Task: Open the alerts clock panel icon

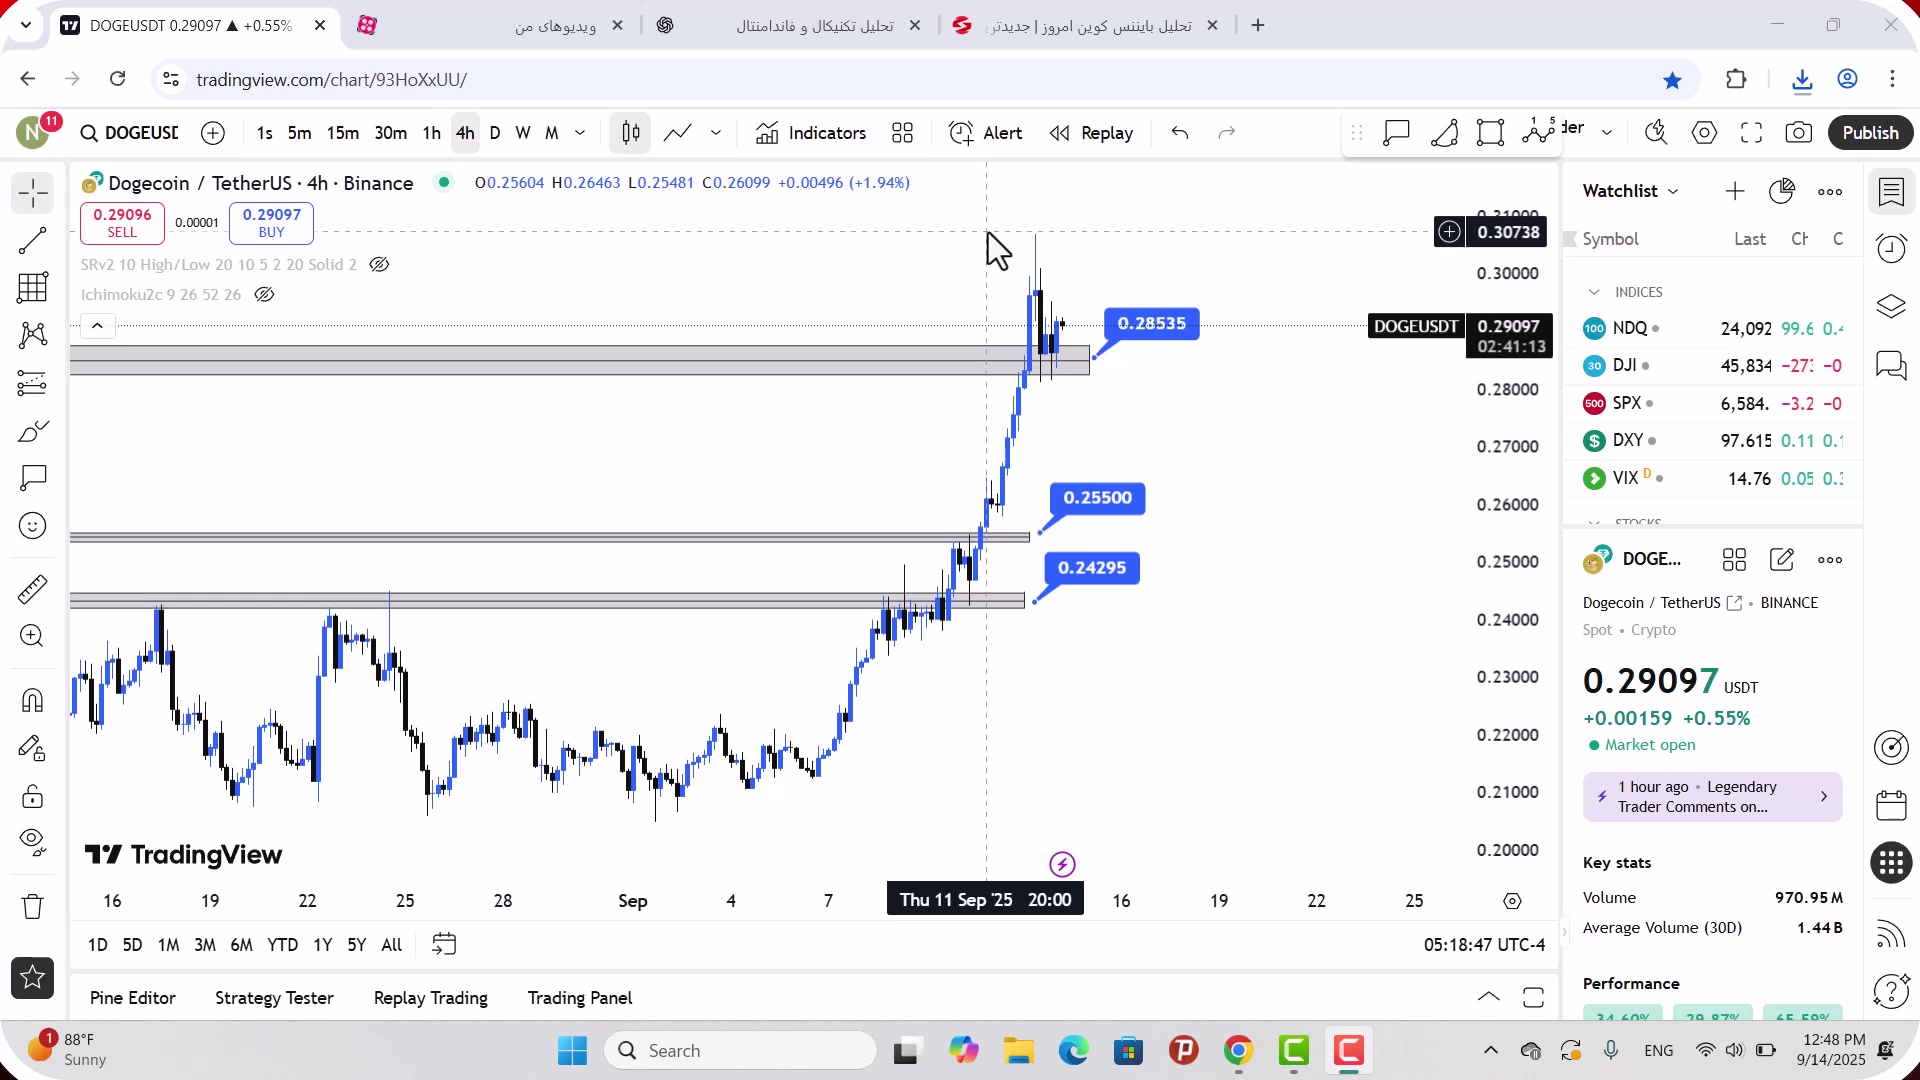Action: pos(1891,249)
